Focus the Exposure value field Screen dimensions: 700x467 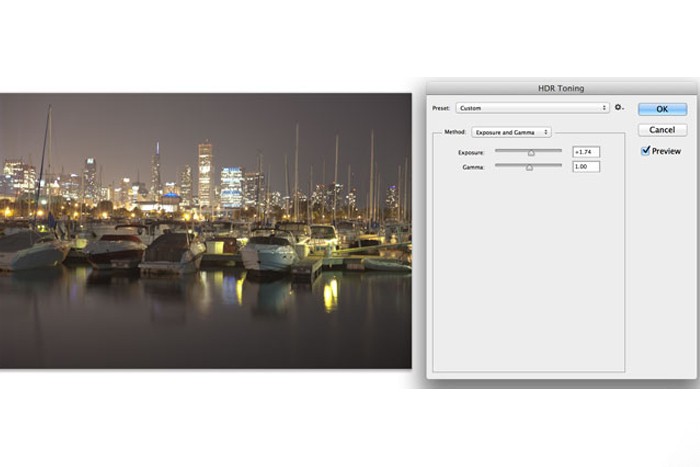(585, 152)
